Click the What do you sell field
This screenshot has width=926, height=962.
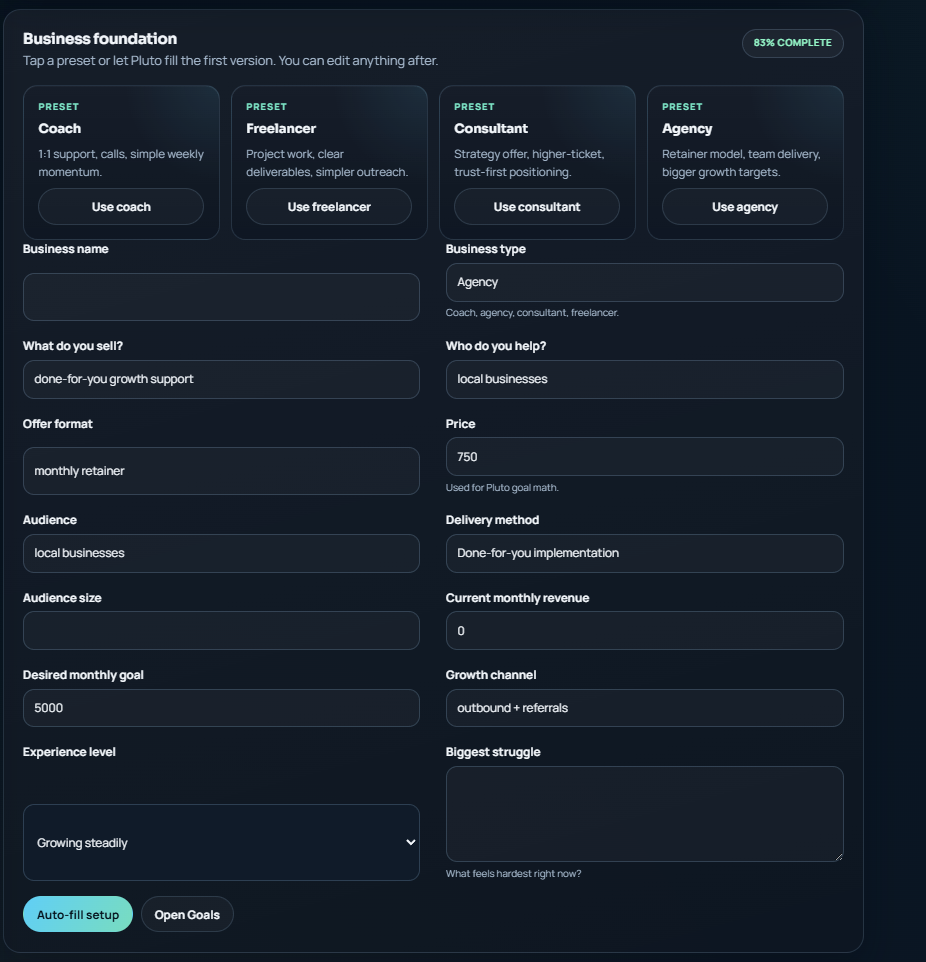pyautogui.click(x=221, y=379)
